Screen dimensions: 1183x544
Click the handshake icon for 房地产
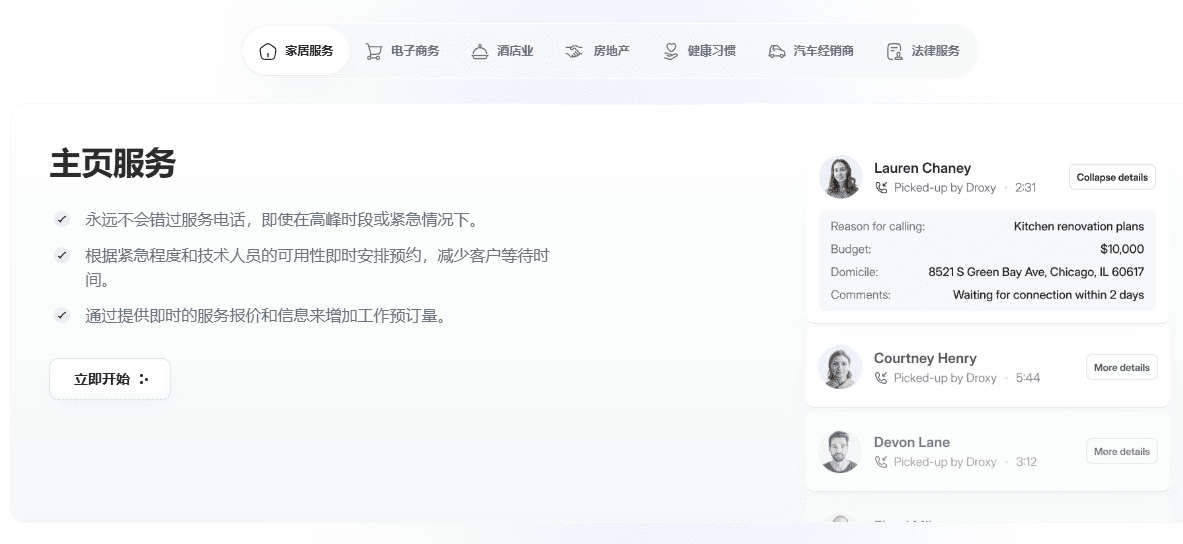pyautogui.click(x=575, y=51)
